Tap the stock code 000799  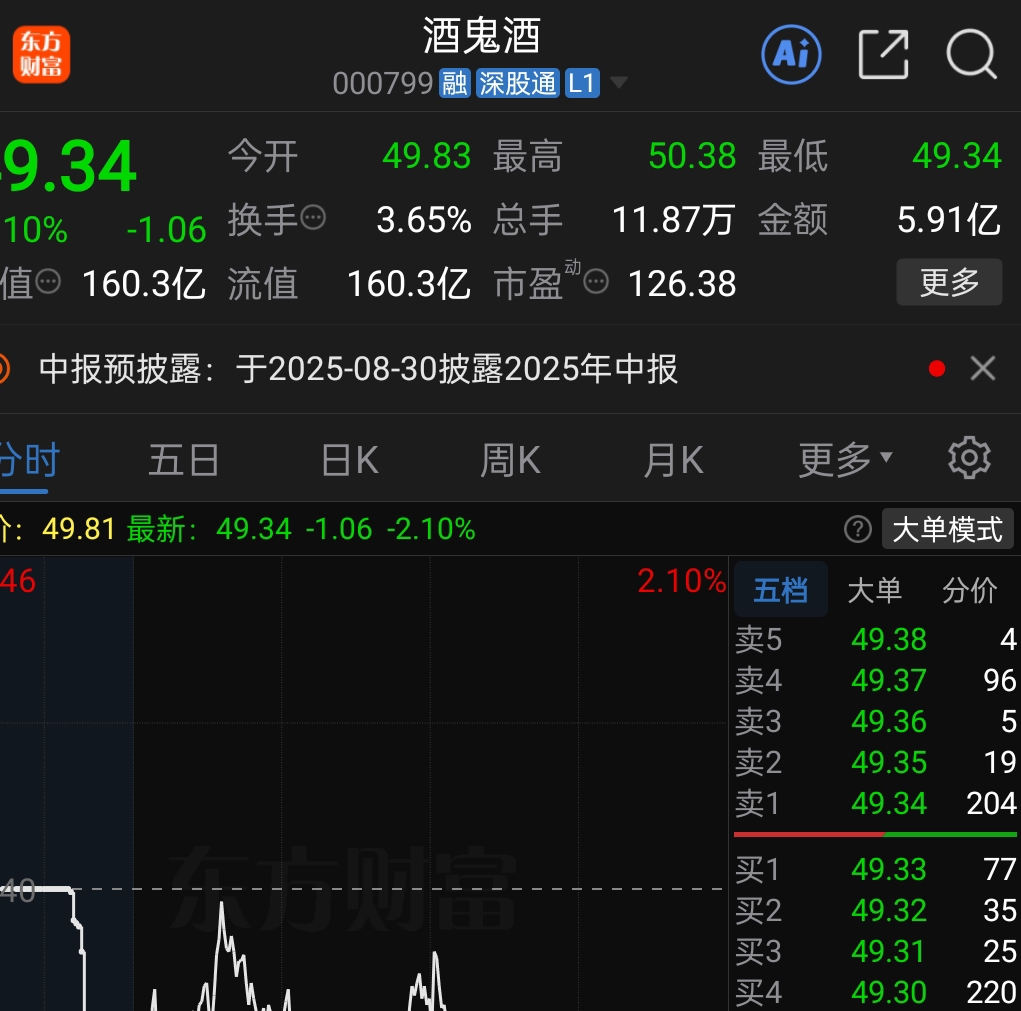(383, 83)
